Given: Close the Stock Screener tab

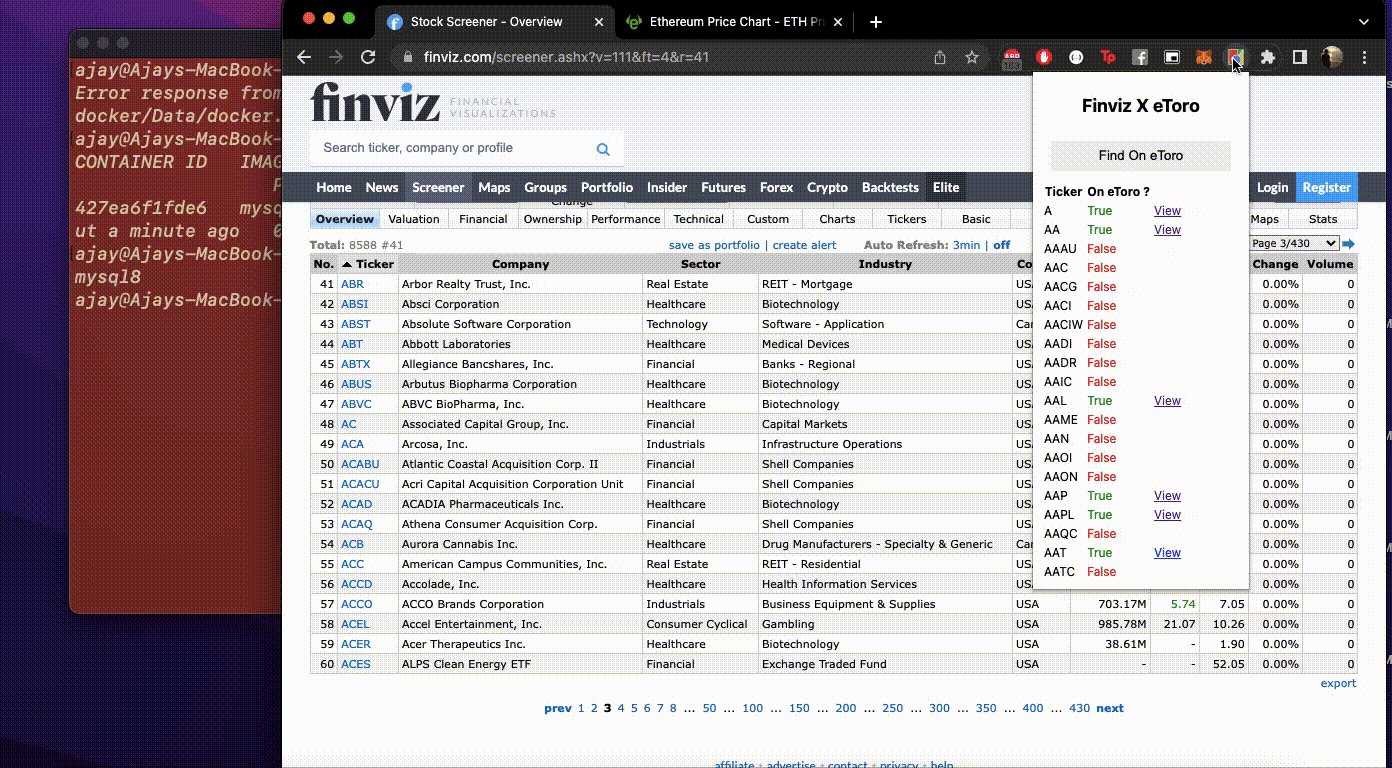Looking at the screenshot, I should coord(599,22).
